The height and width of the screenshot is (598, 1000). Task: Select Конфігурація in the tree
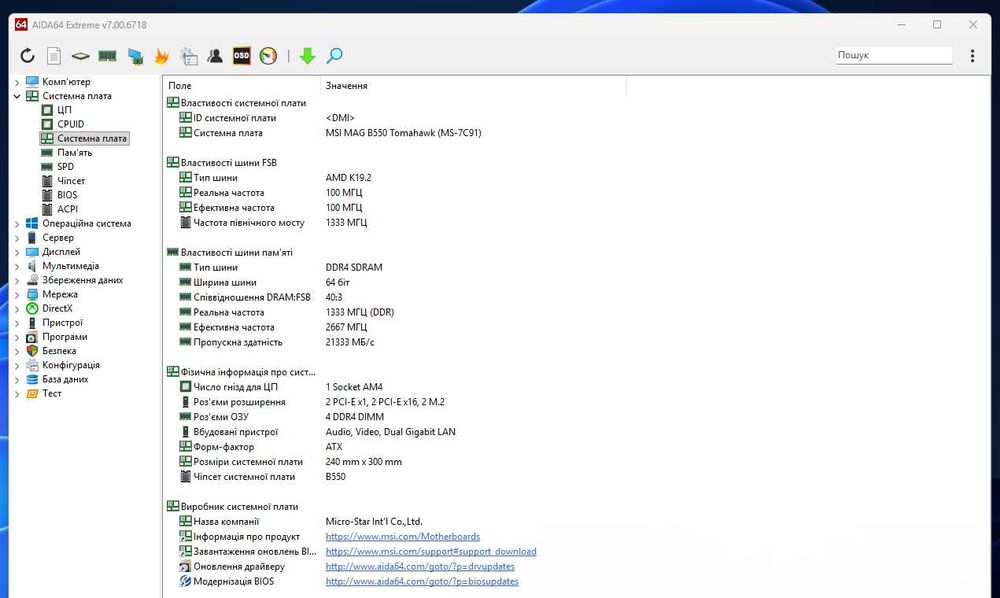point(71,365)
